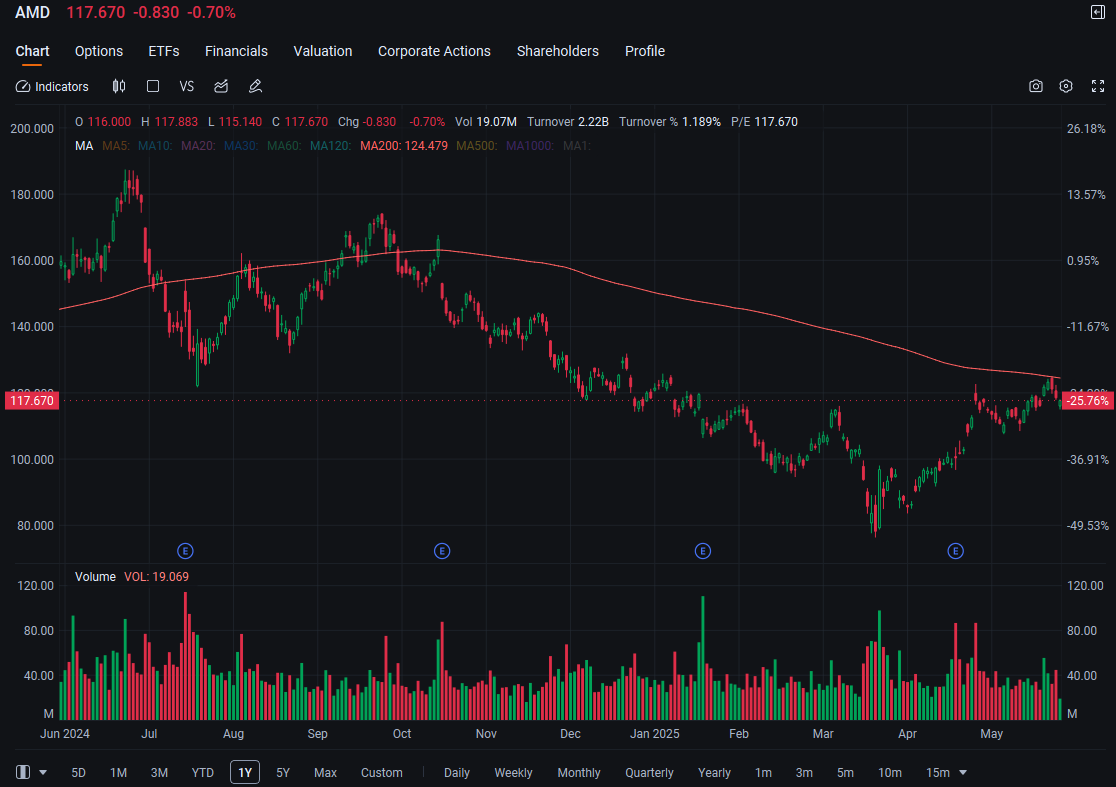The height and width of the screenshot is (787, 1116).
Task: Click the MA20 indicator label
Action: (199, 145)
